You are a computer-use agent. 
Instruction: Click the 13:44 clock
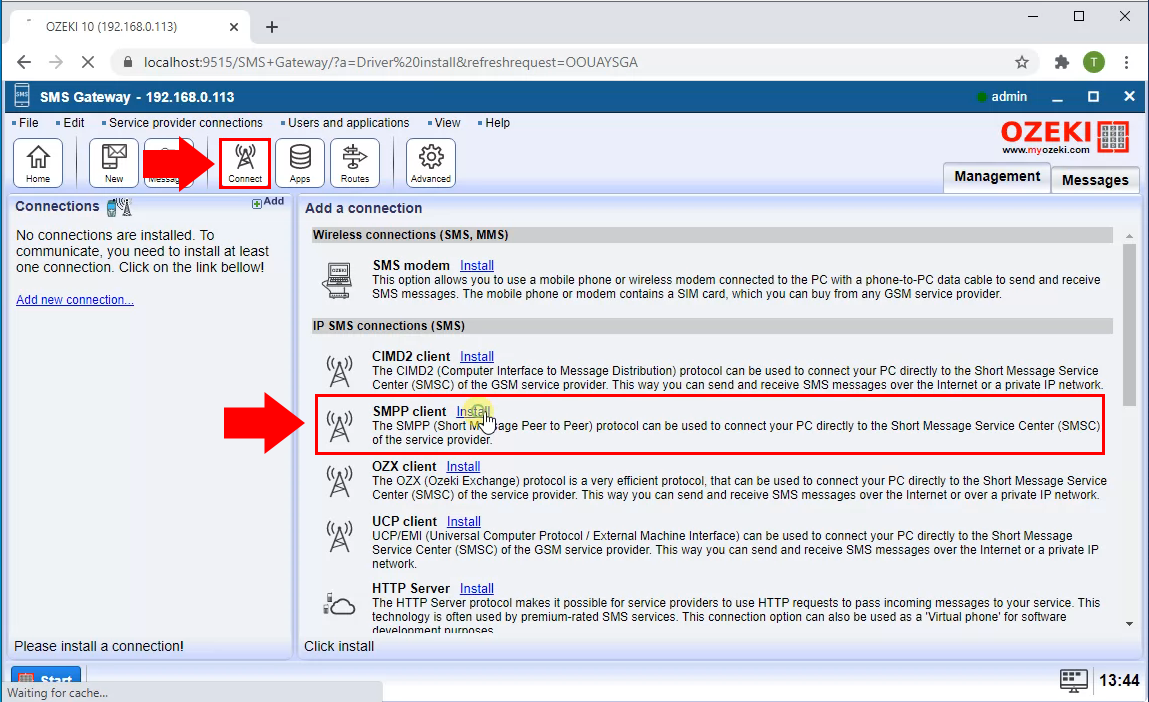[x=1119, y=681]
